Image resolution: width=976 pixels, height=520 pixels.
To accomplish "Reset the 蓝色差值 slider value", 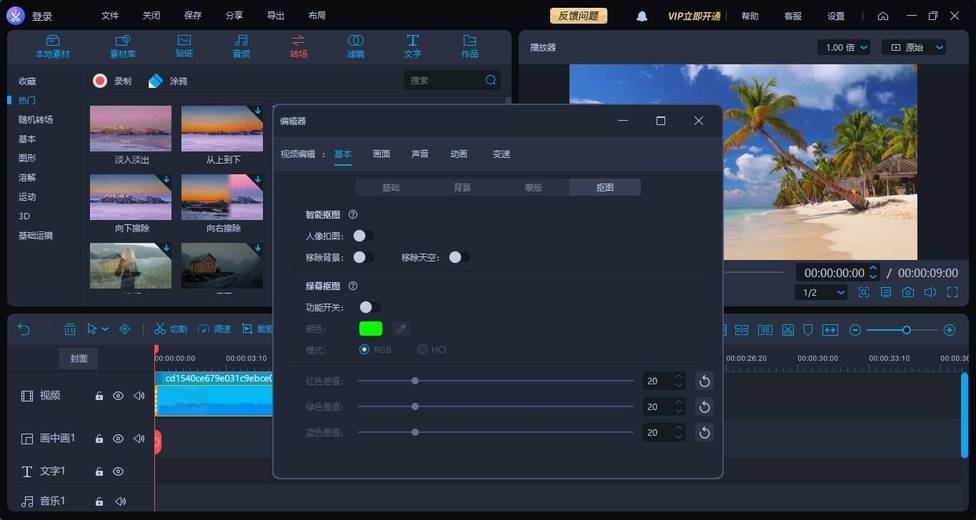I will pos(704,432).
